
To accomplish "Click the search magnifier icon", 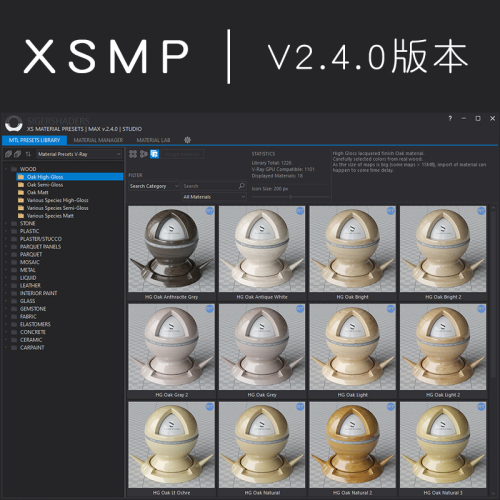I will [x=242, y=186].
